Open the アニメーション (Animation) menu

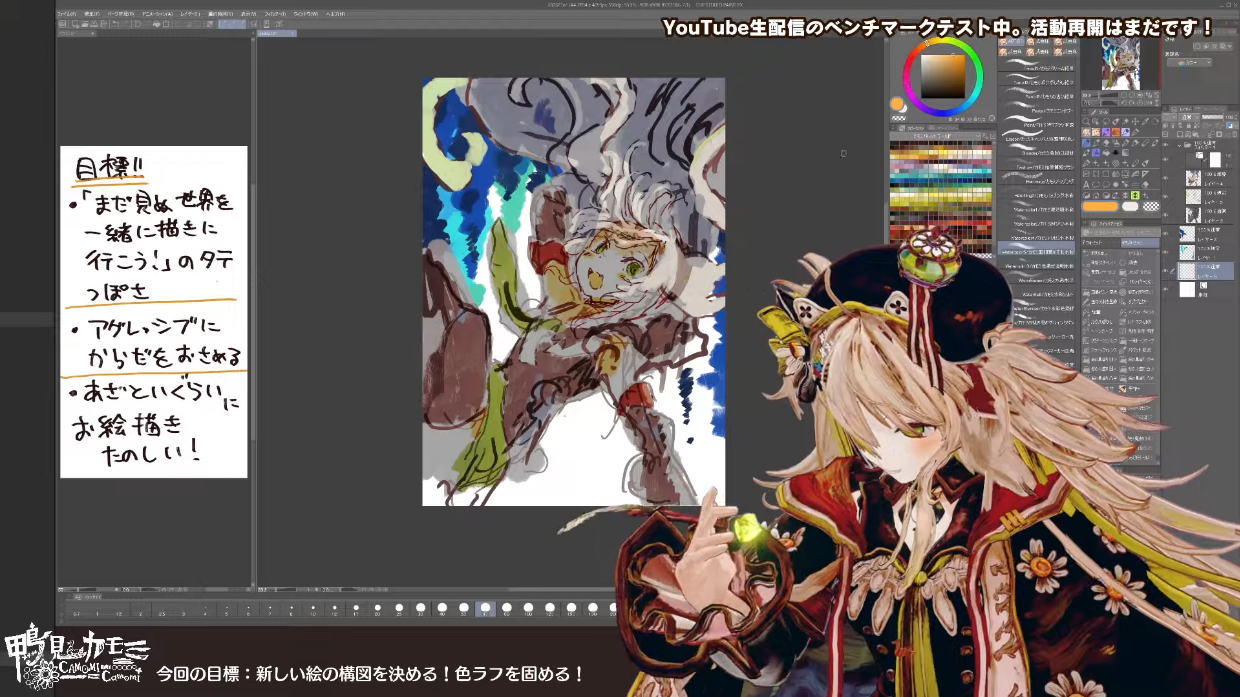coord(157,13)
